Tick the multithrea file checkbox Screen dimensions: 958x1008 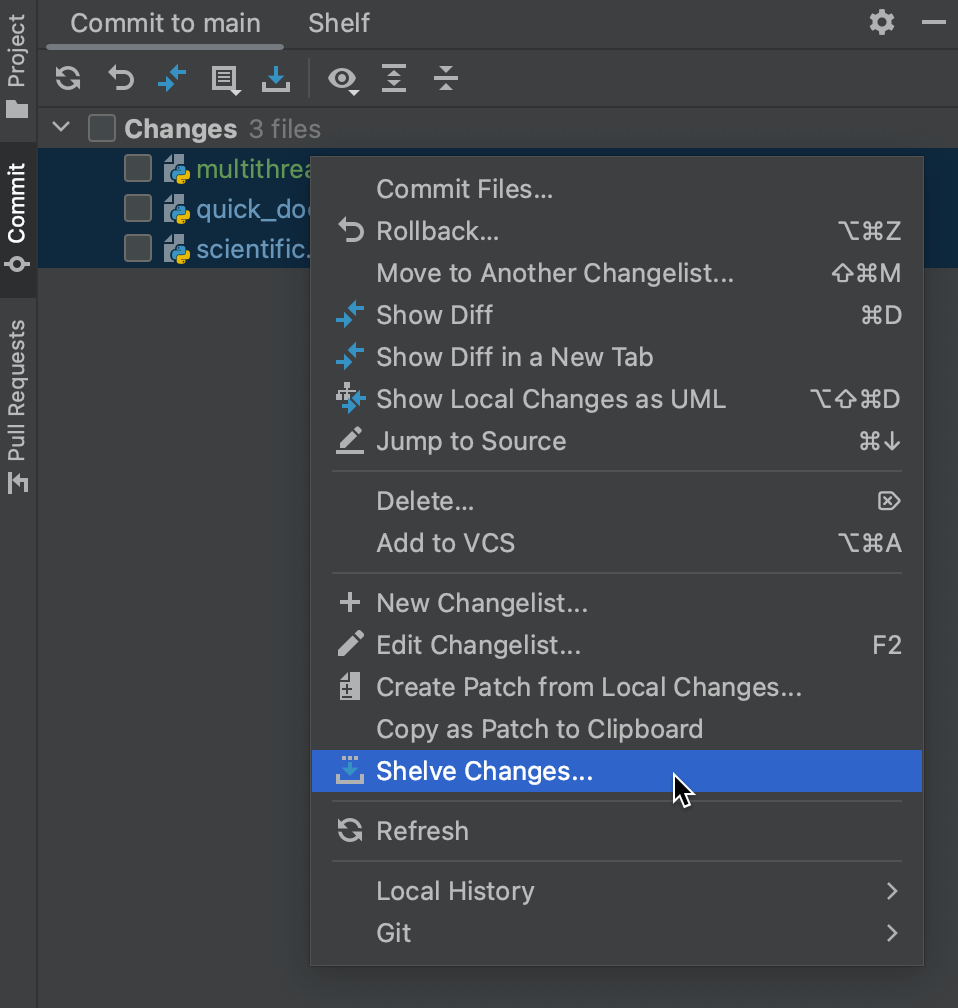(137, 168)
